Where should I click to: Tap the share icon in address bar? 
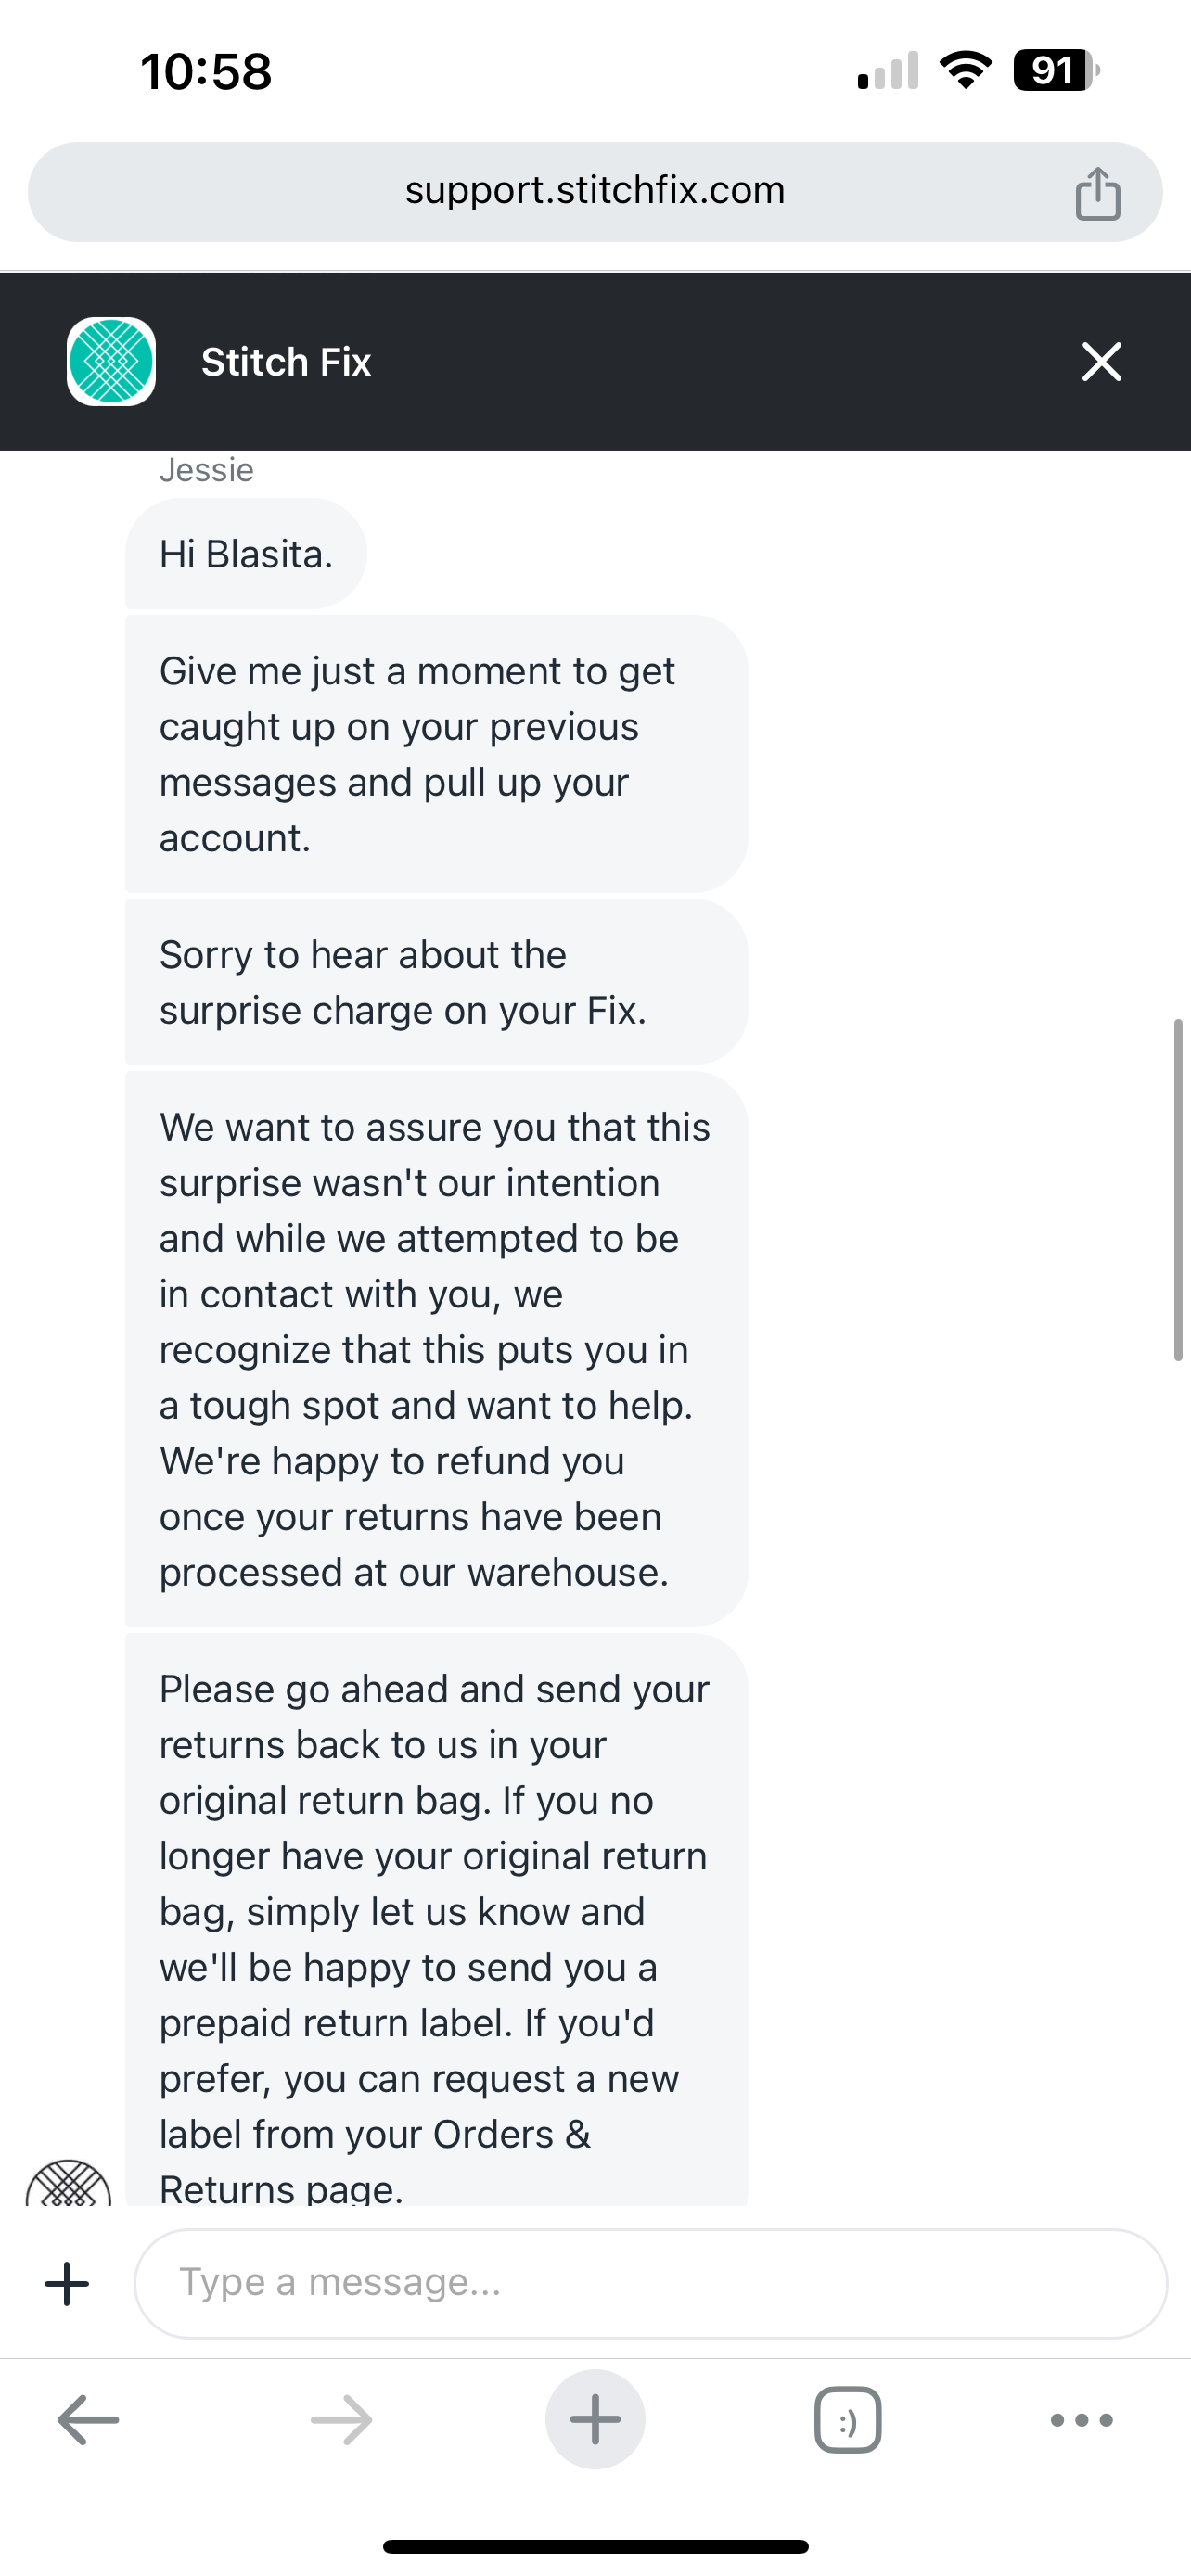1097,193
